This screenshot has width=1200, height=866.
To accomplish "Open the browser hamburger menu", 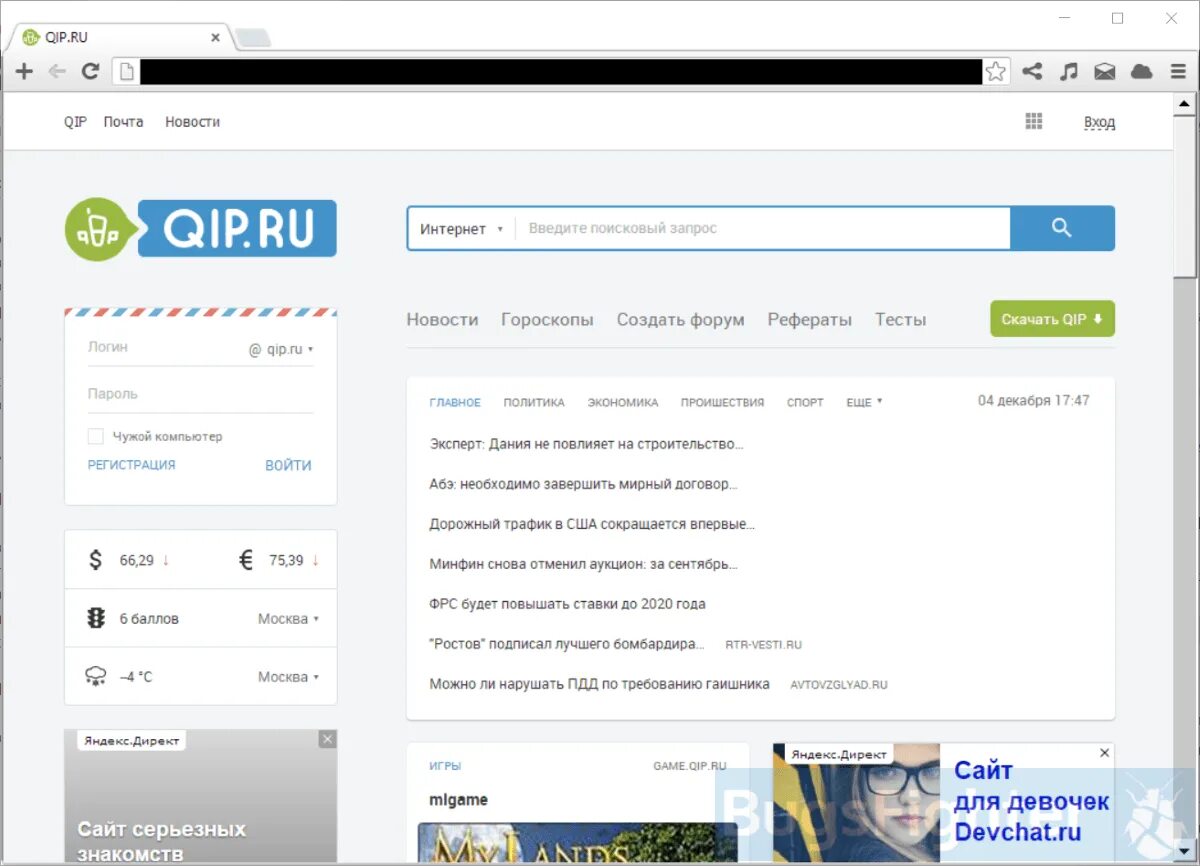I will (1178, 71).
